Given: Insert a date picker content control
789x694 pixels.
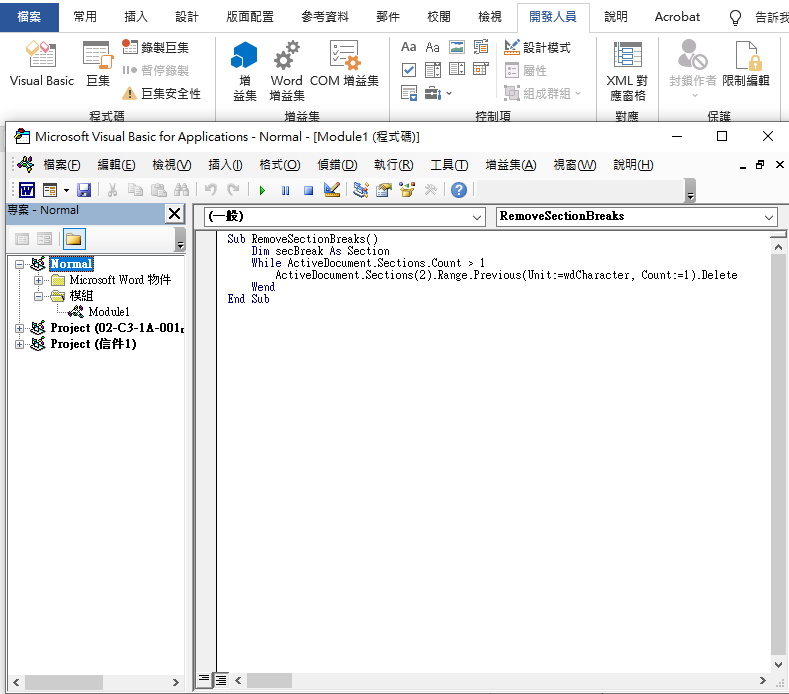Looking at the screenshot, I should click(x=481, y=69).
